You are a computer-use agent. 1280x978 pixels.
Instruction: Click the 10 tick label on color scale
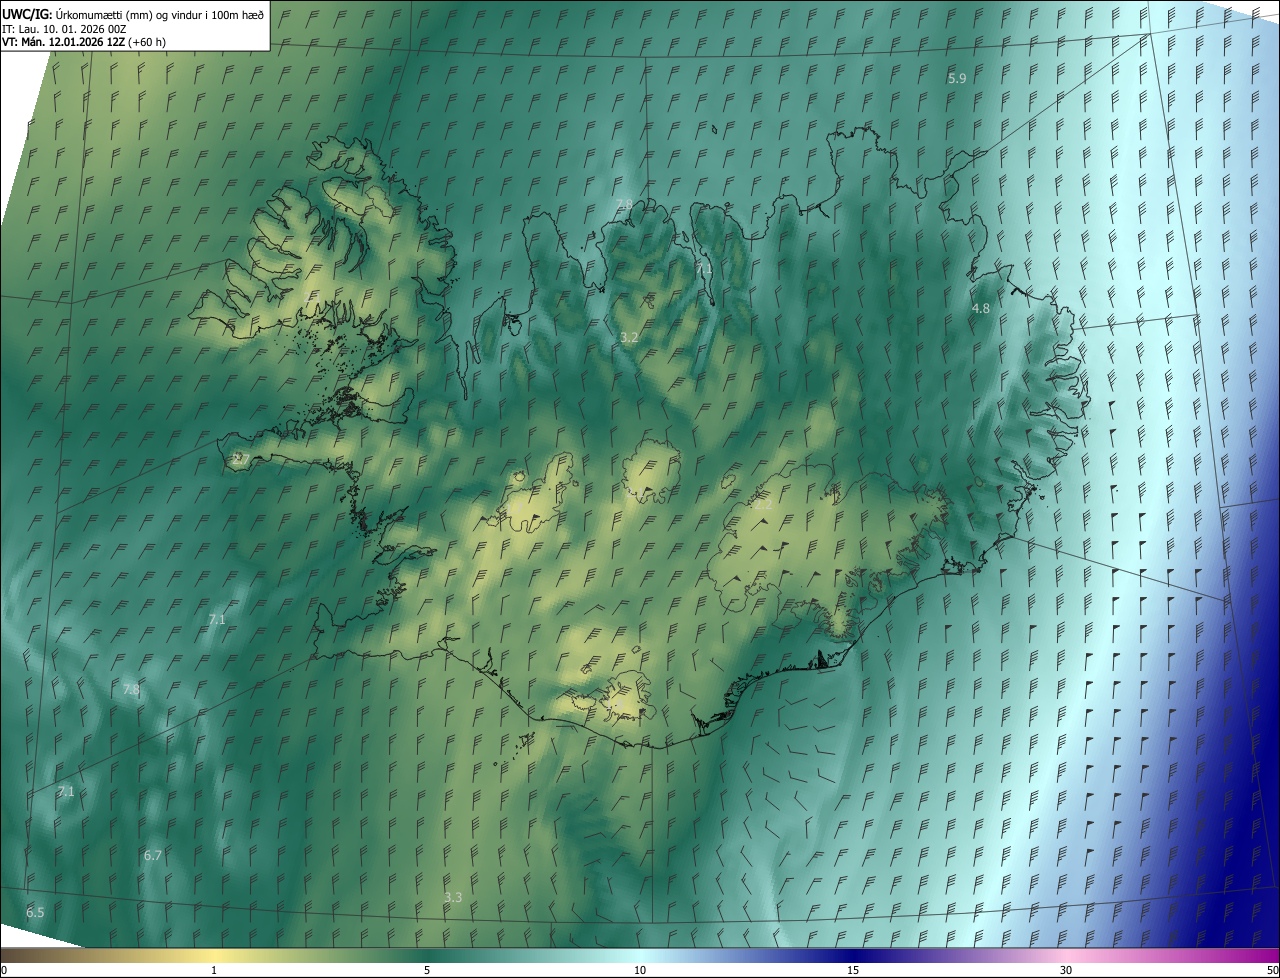[640, 970]
